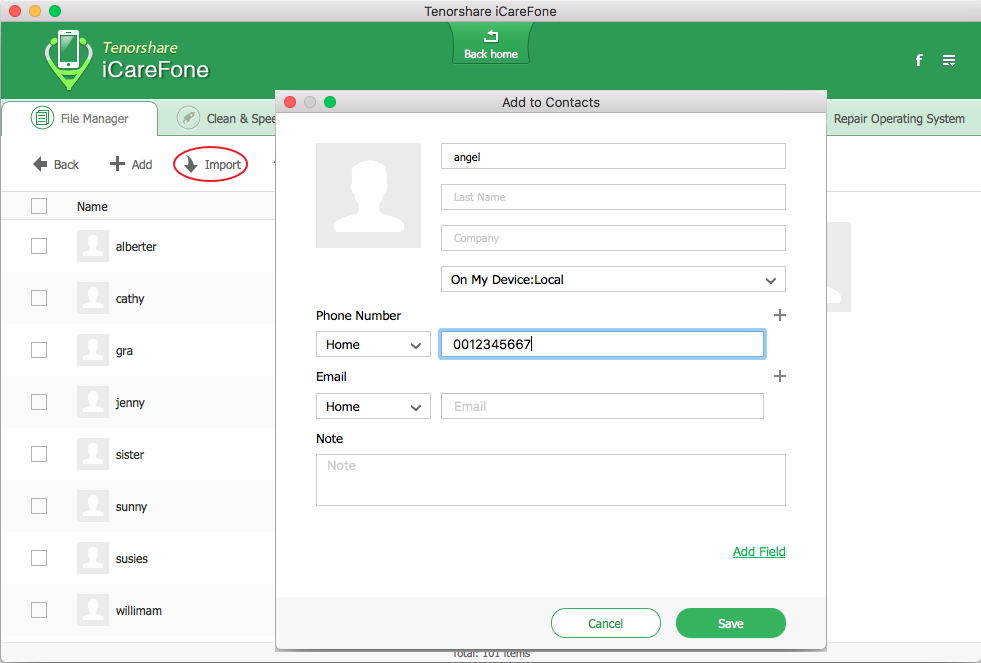
Task: Check the box for susies
Action: click(x=39, y=557)
